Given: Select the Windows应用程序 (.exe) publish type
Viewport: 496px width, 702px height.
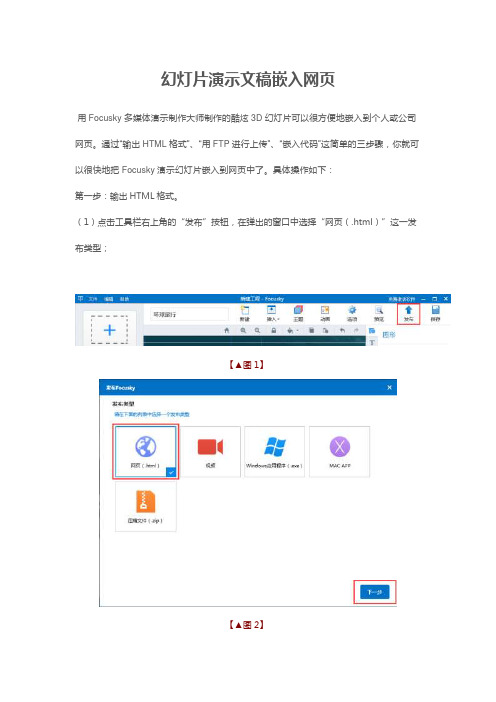Looking at the screenshot, I should [274, 451].
